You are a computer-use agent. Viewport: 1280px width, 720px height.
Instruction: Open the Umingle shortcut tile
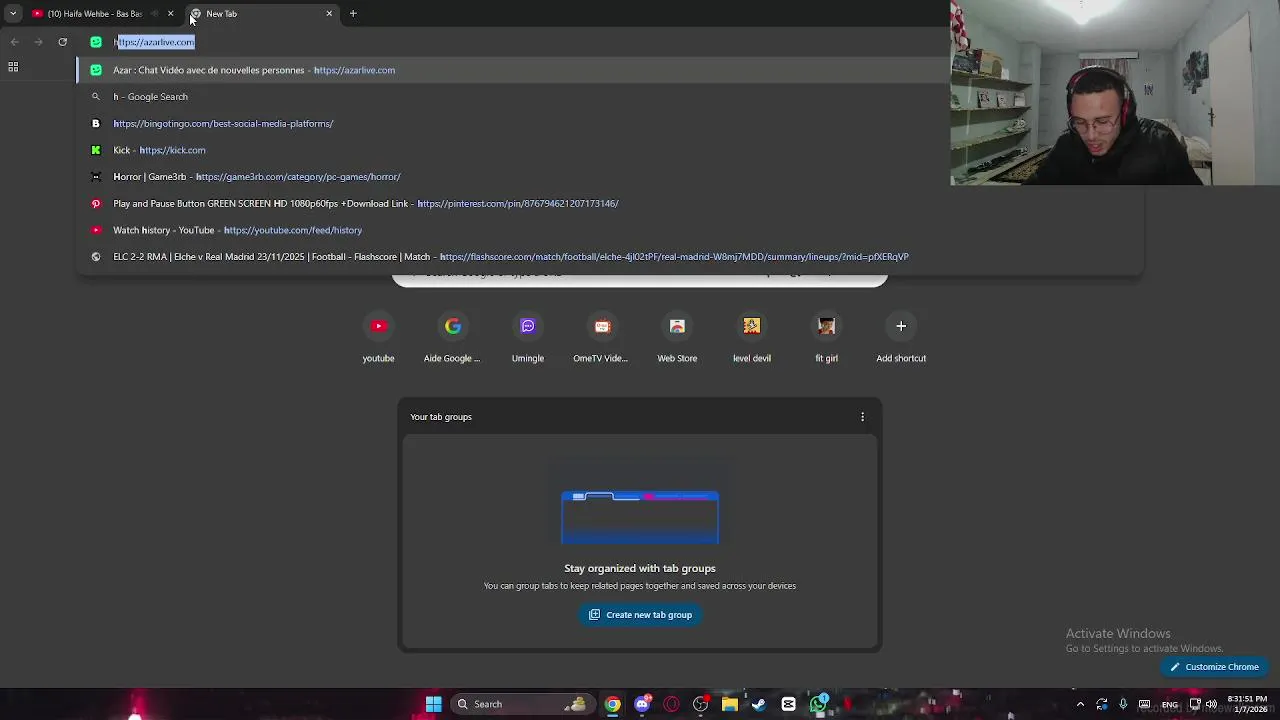point(528,338)
